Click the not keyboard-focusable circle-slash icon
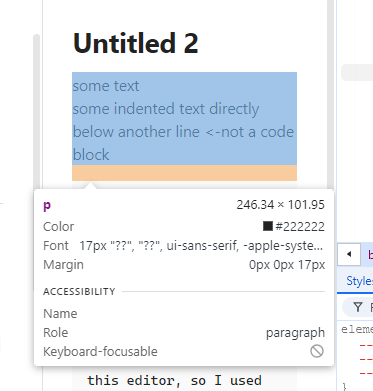Image resolution: width=373 pixels, height=391 pixels. click(317, 351)
